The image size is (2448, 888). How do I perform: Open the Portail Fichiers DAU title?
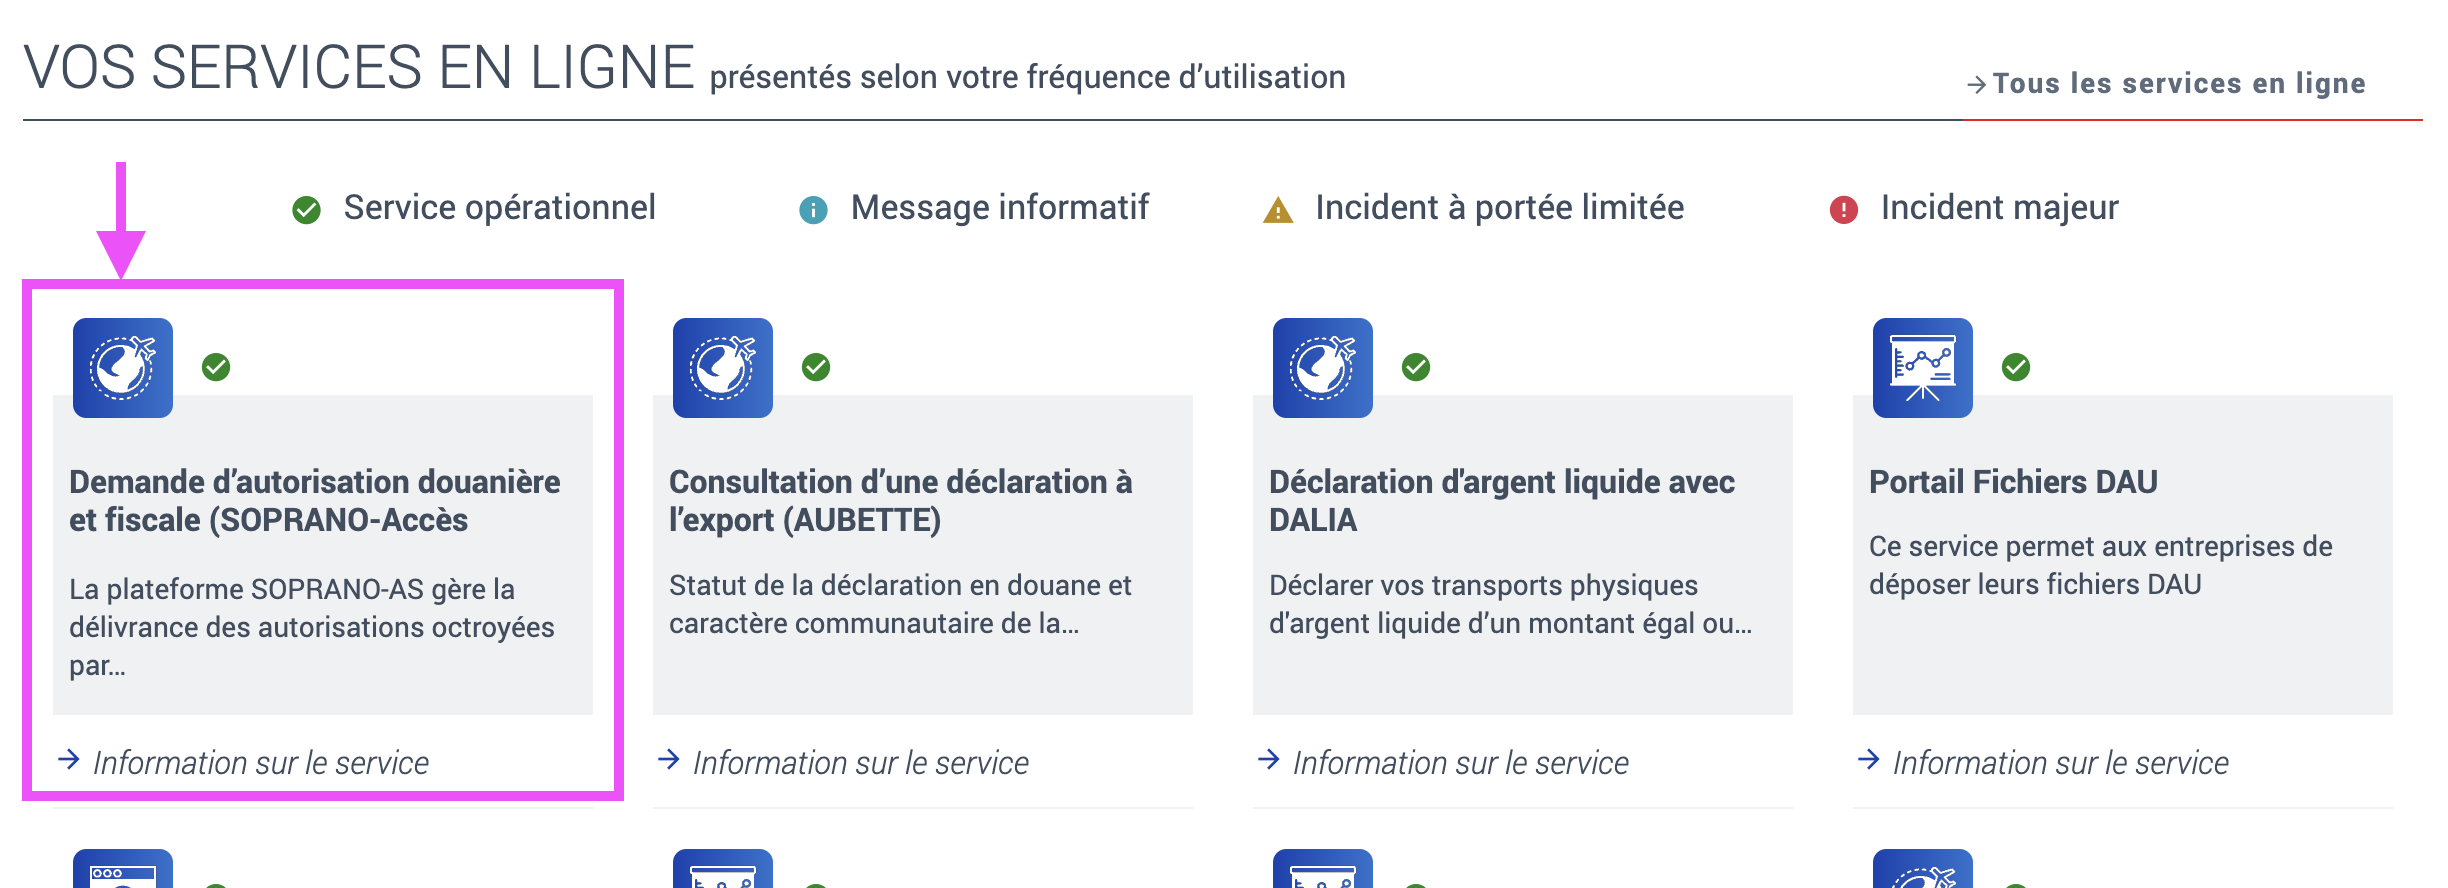(x=2013, y=482)
